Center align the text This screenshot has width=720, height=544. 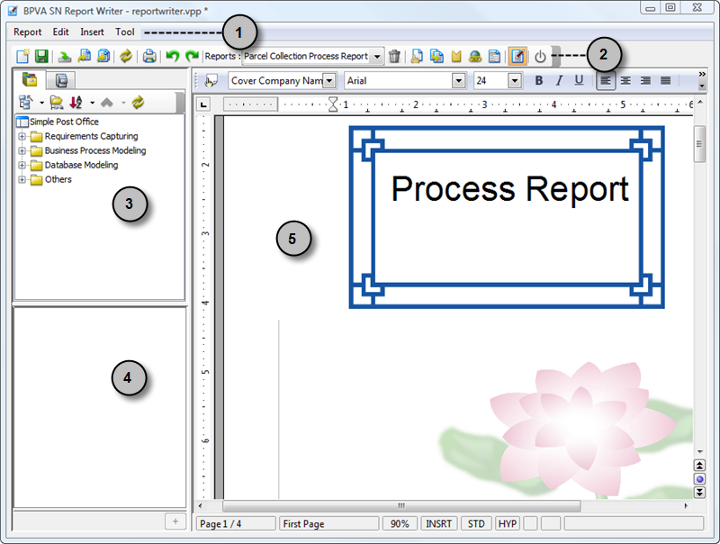(625, 81)
